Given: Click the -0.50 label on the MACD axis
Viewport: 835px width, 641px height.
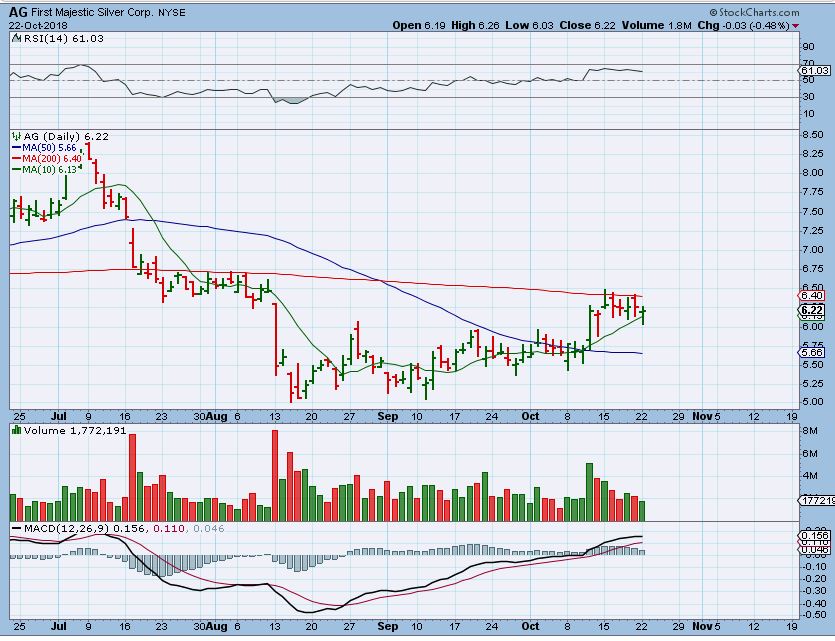Looking at the screenshot, I should click(814, 614).
